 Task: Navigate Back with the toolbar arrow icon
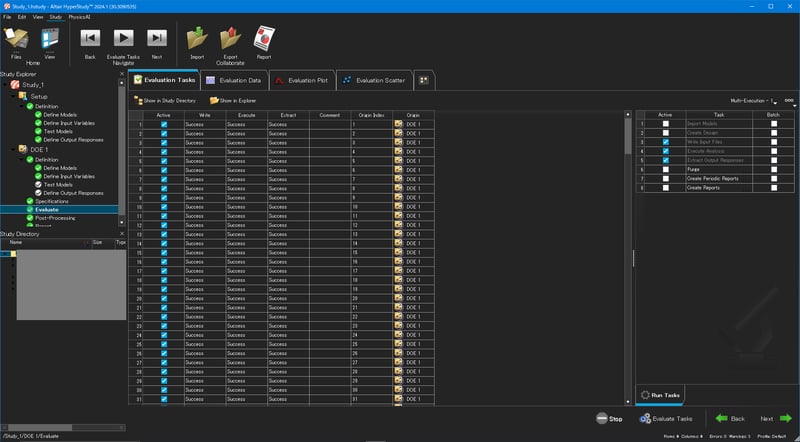coord(90,38)
